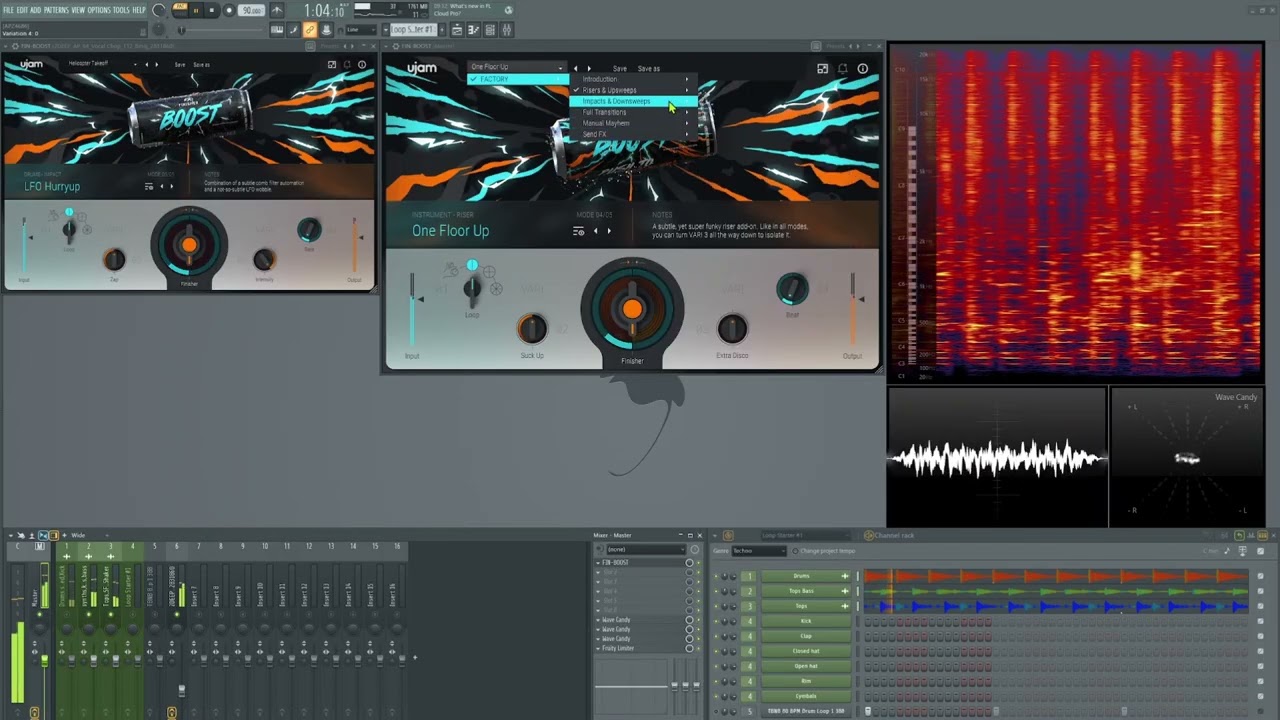The image size is (1280, 720).
Task: Open the TOOLS menu
Action: 122,10
